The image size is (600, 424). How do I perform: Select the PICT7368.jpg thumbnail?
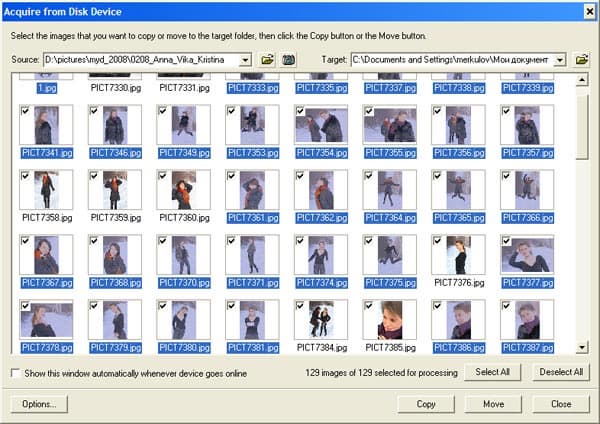click(x=115, y=255)
